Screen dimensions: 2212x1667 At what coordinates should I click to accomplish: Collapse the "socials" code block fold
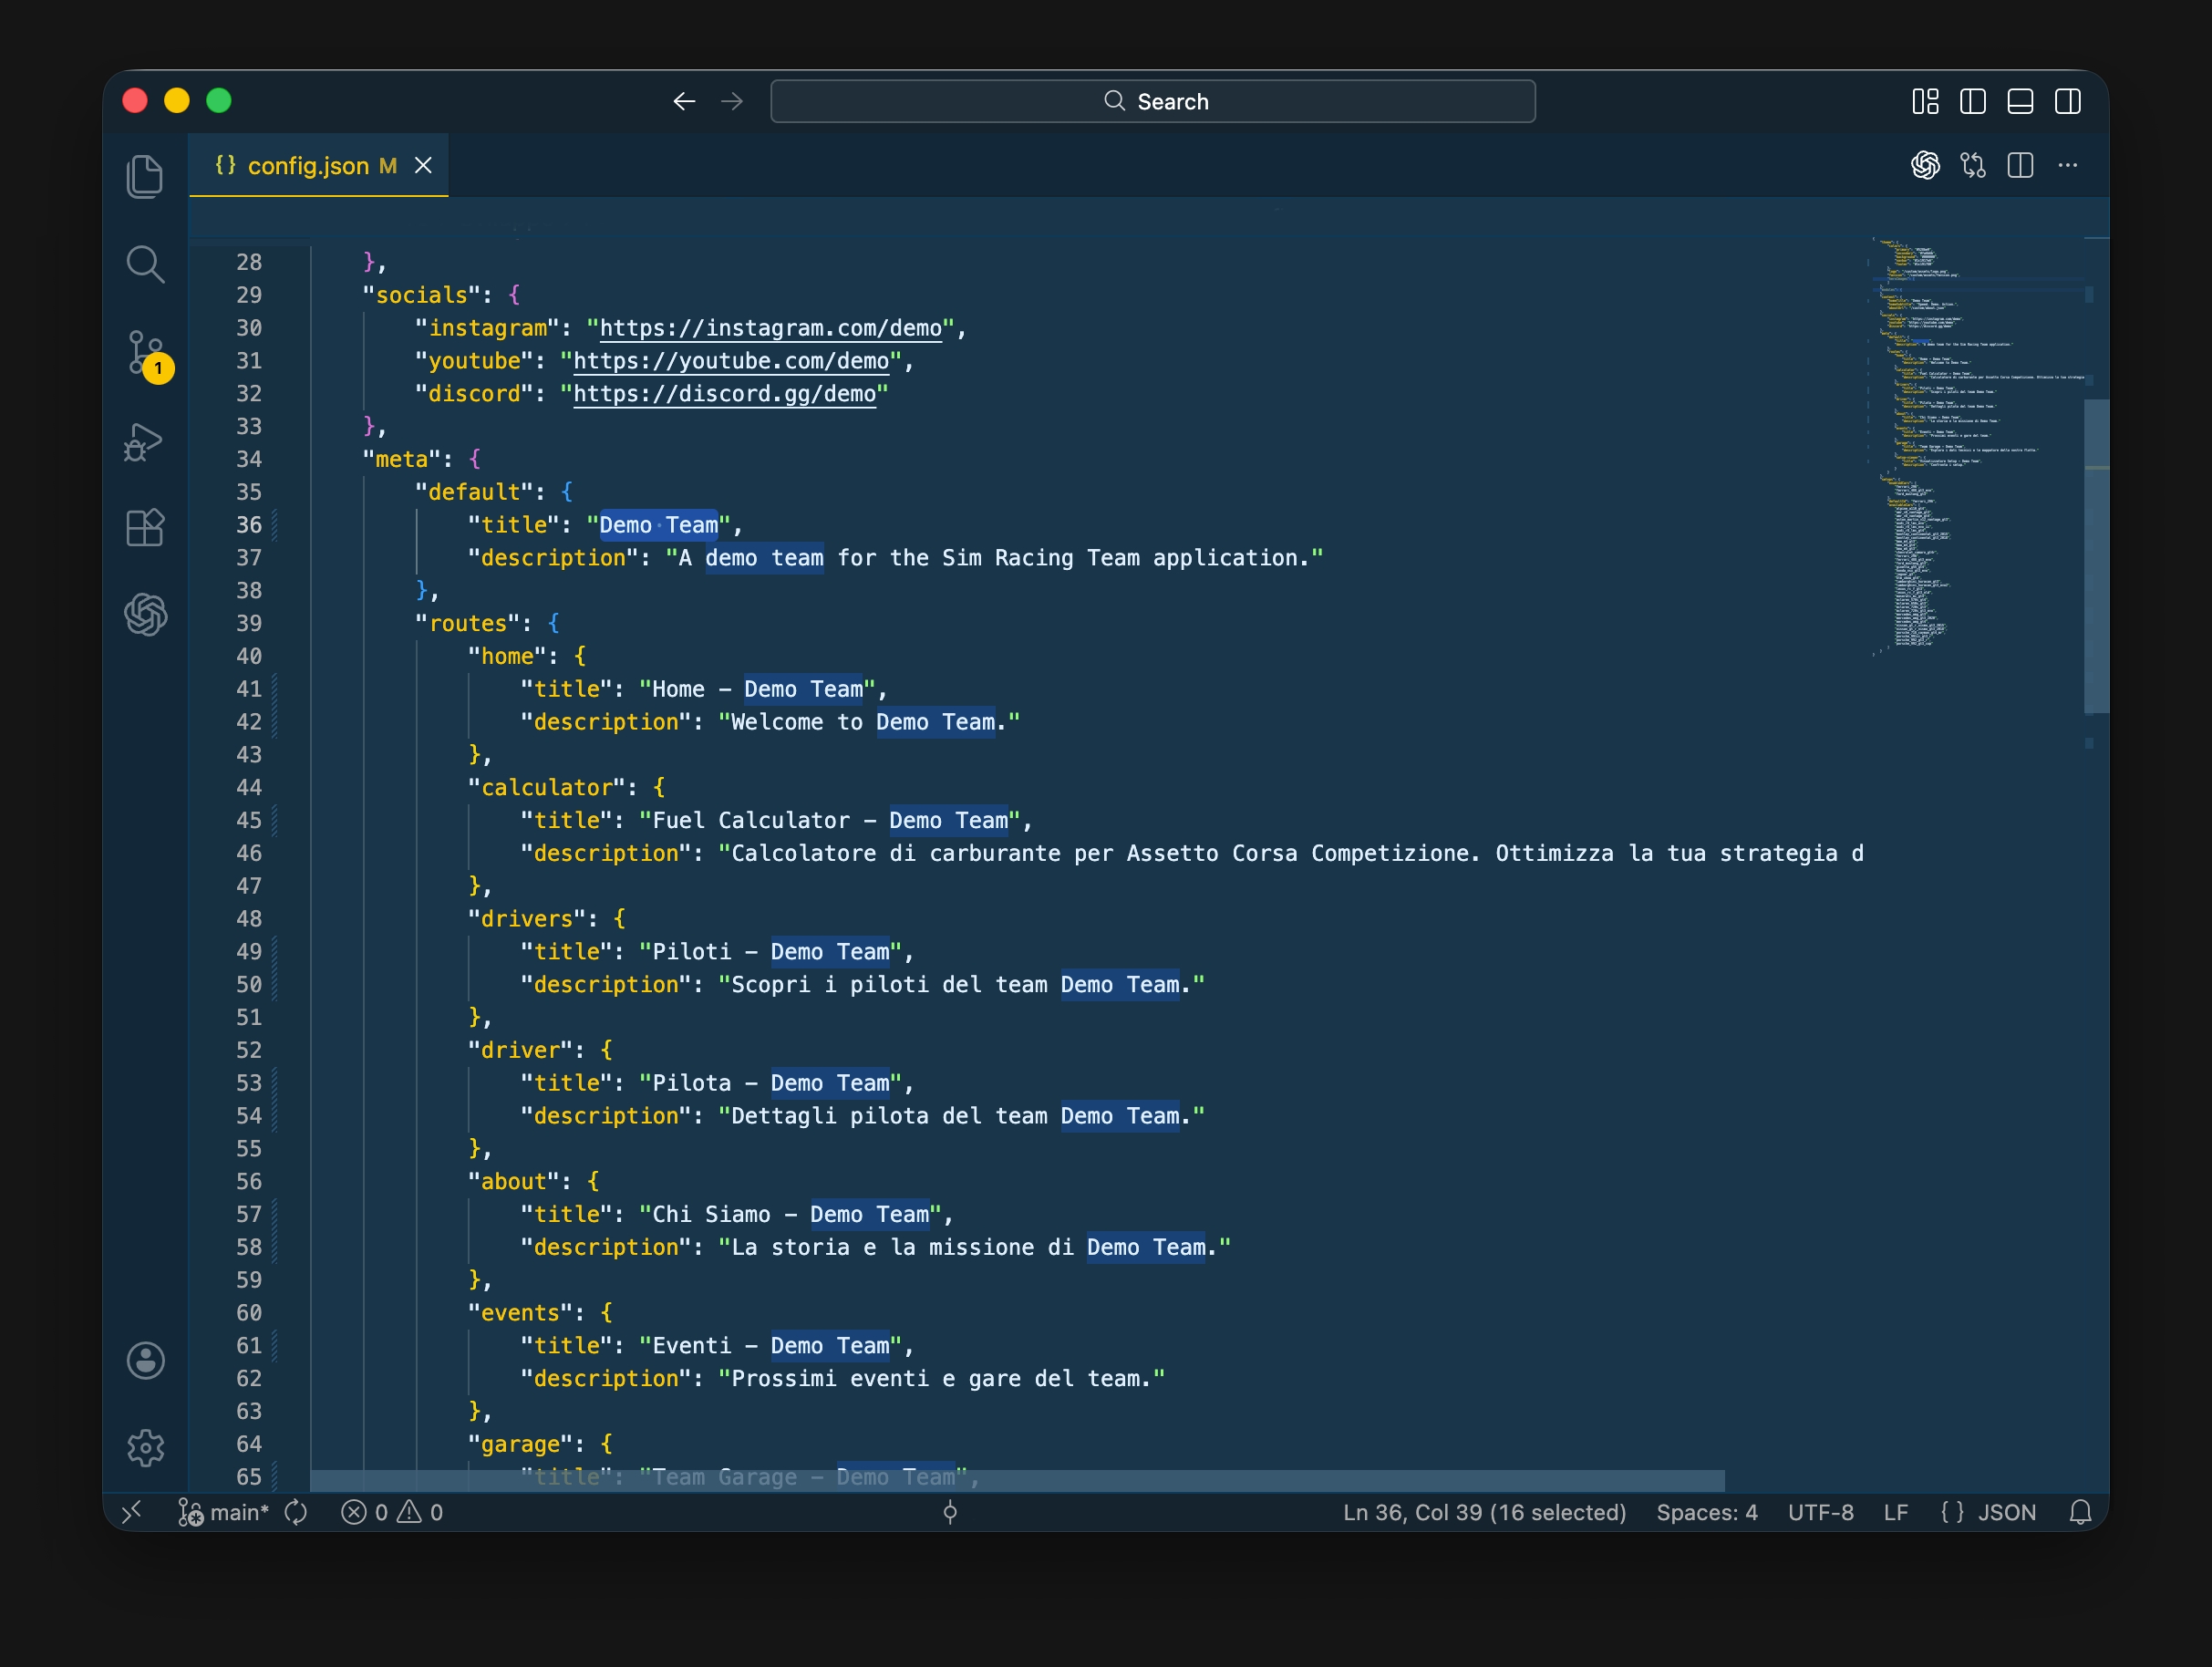(x=290, y=295)
